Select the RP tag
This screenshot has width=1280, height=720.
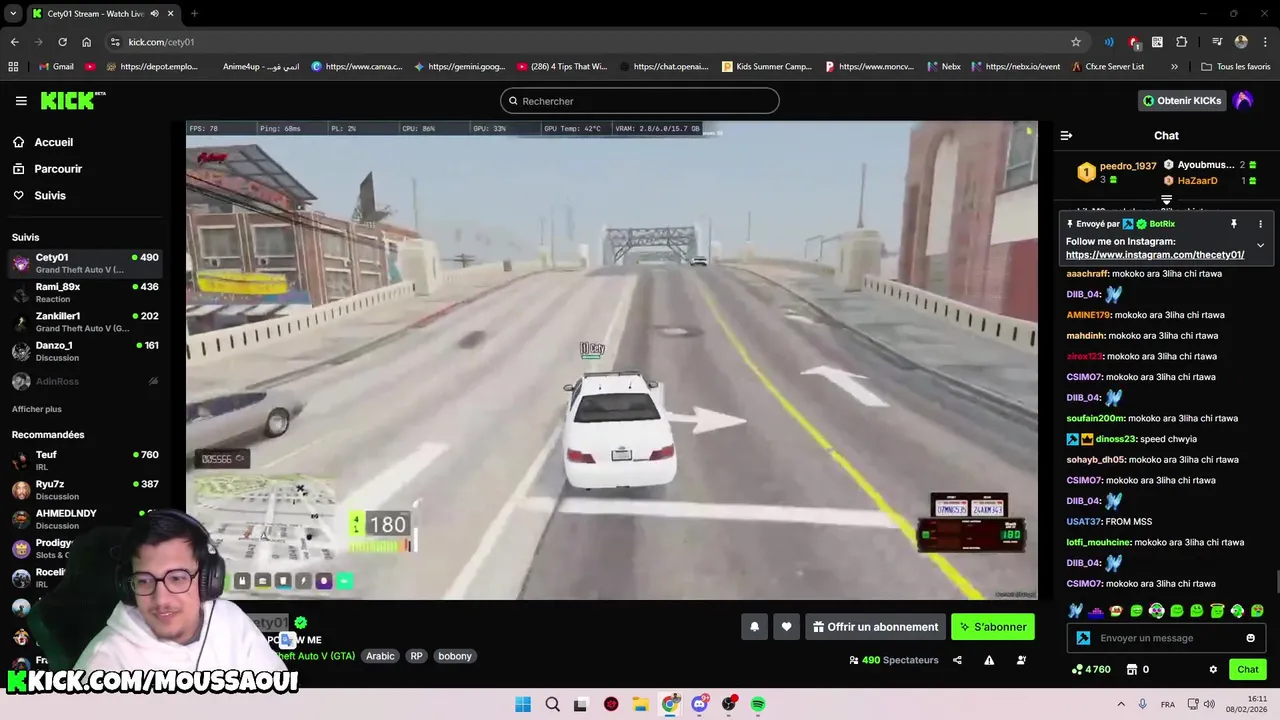(x=417, y=656)
